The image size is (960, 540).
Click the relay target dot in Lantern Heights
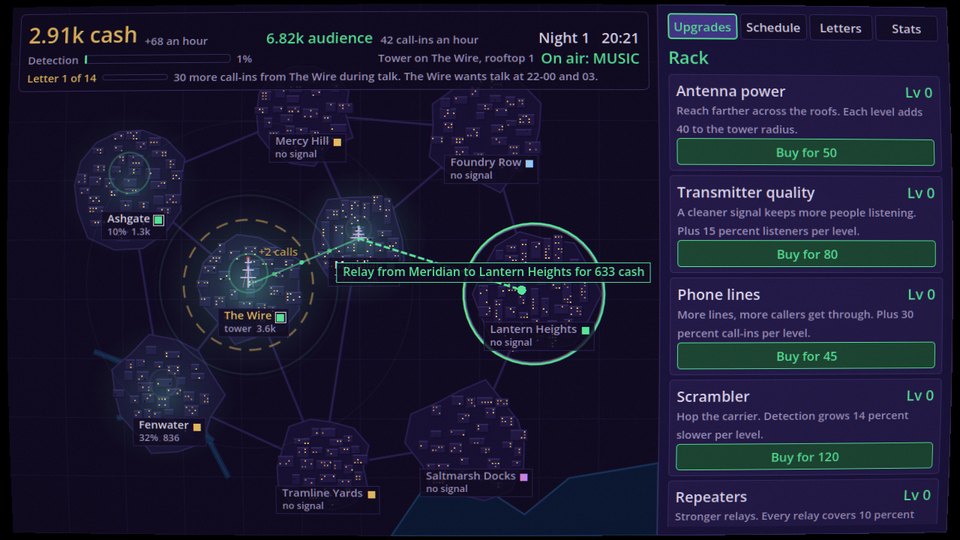click(522, 290)
